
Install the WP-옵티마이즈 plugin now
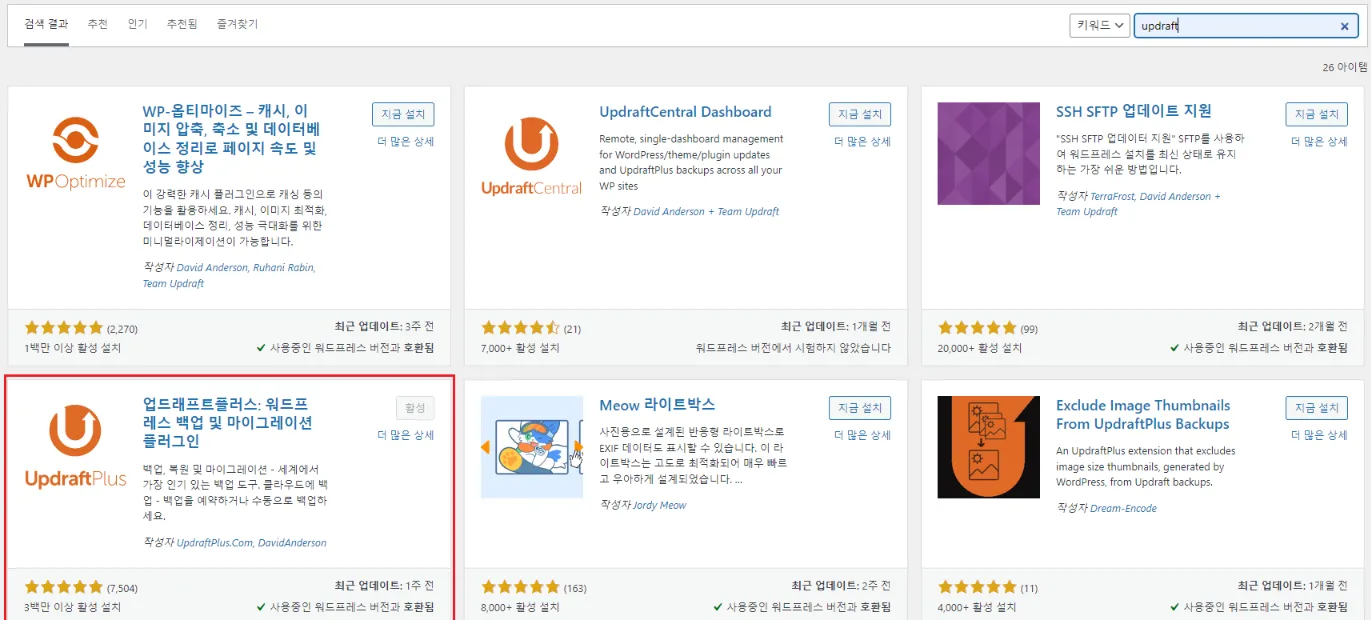coord(403,114)
